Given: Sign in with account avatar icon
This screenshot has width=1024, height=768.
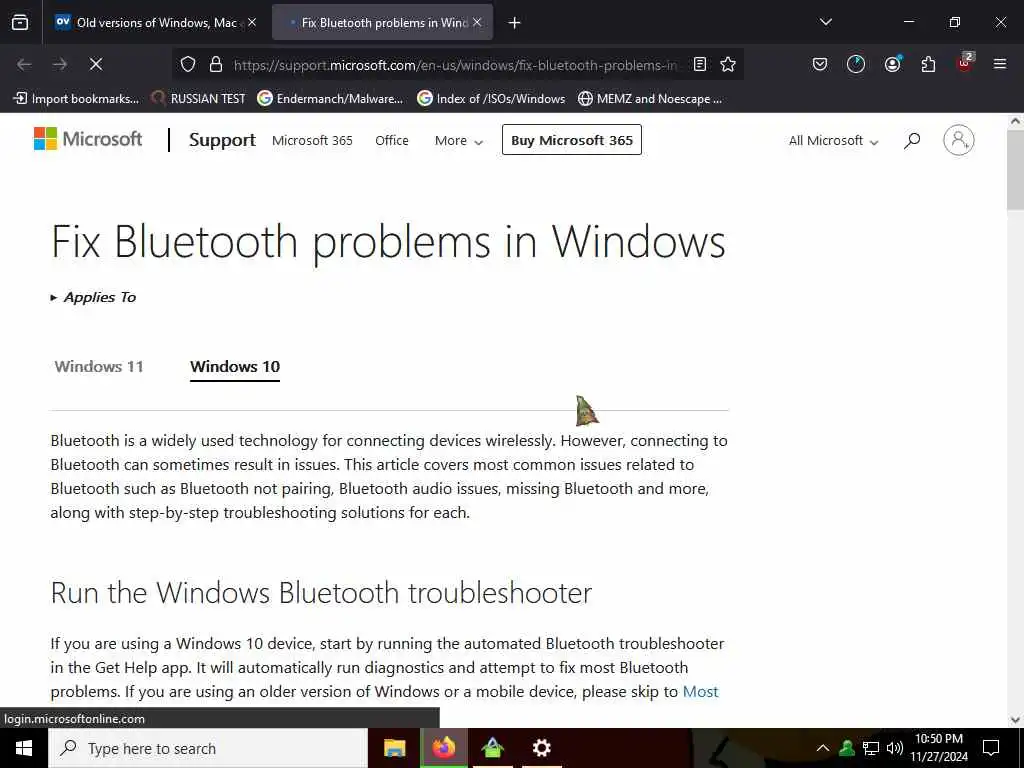Looking at the screenshot, I should click(959, 140).
